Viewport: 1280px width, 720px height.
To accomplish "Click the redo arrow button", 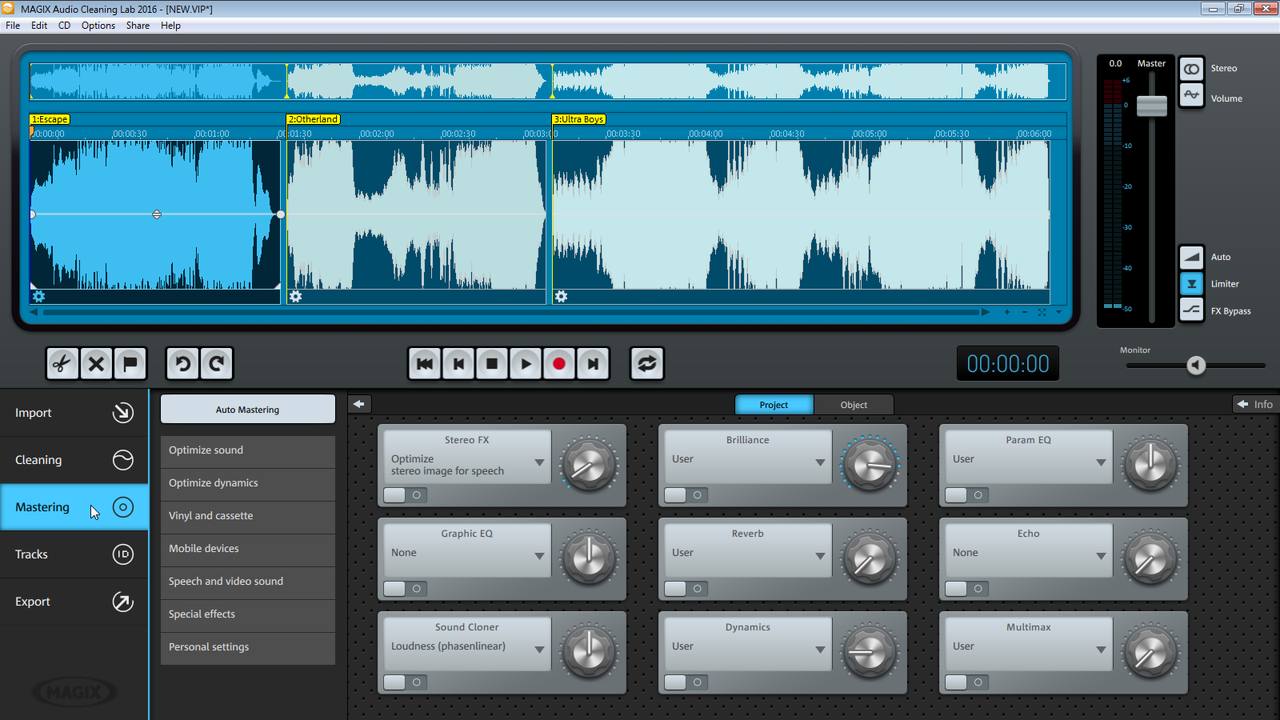I will (x=217, y=364).
